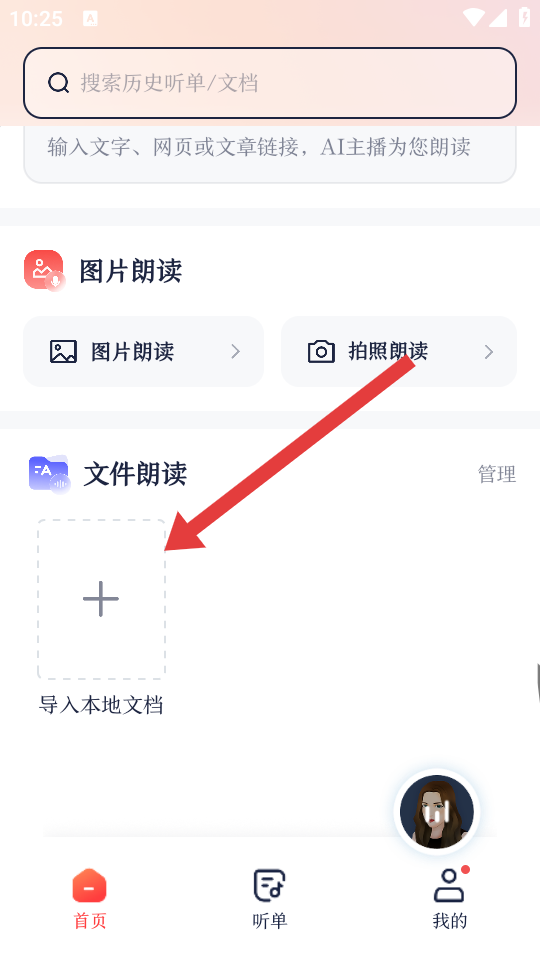Tap the text input box for AI reading

pyautogui.click(x=270, y=154)
